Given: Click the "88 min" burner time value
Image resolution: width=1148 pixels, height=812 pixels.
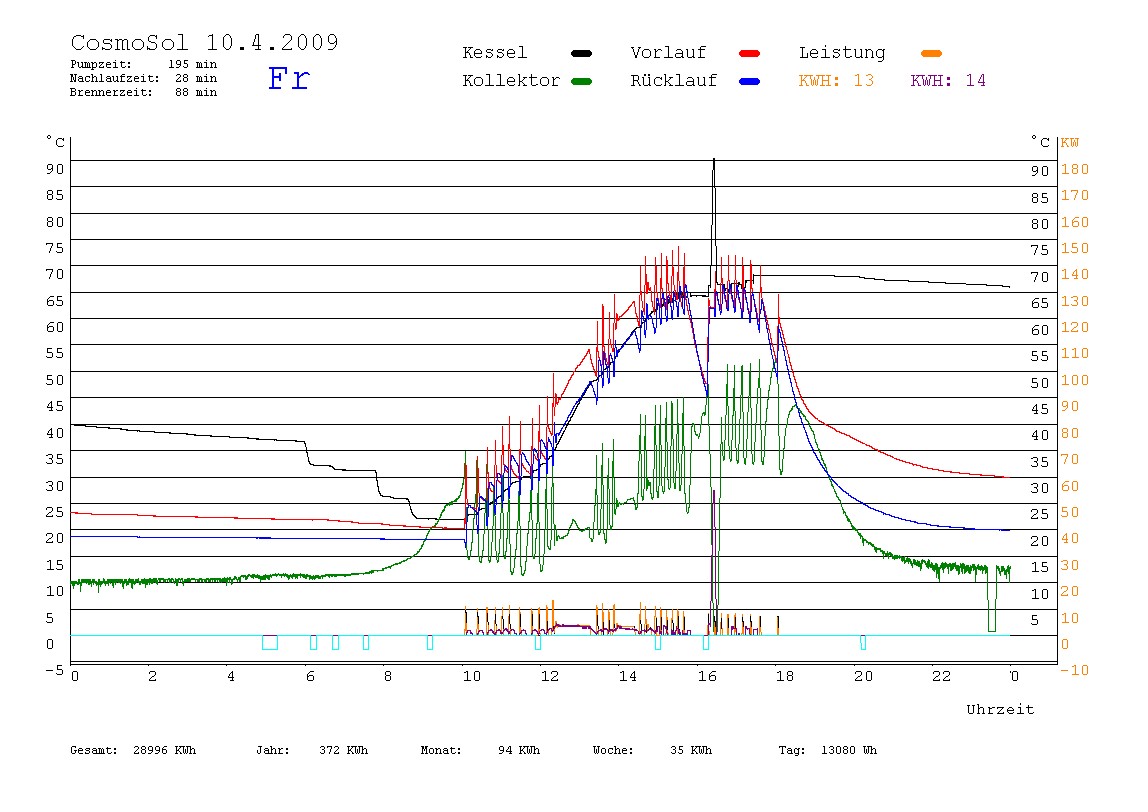Looking at the screenshot, I should tap(195, 92).
